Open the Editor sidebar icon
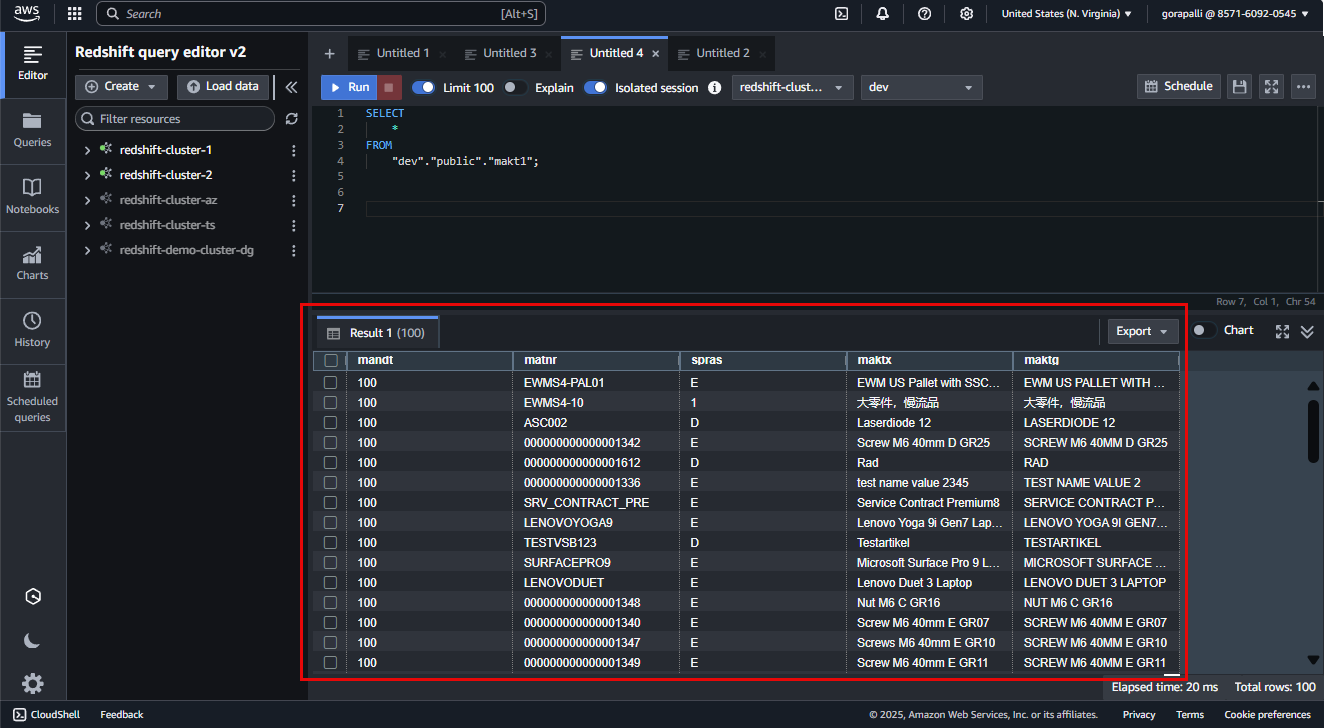 [33, 63]
